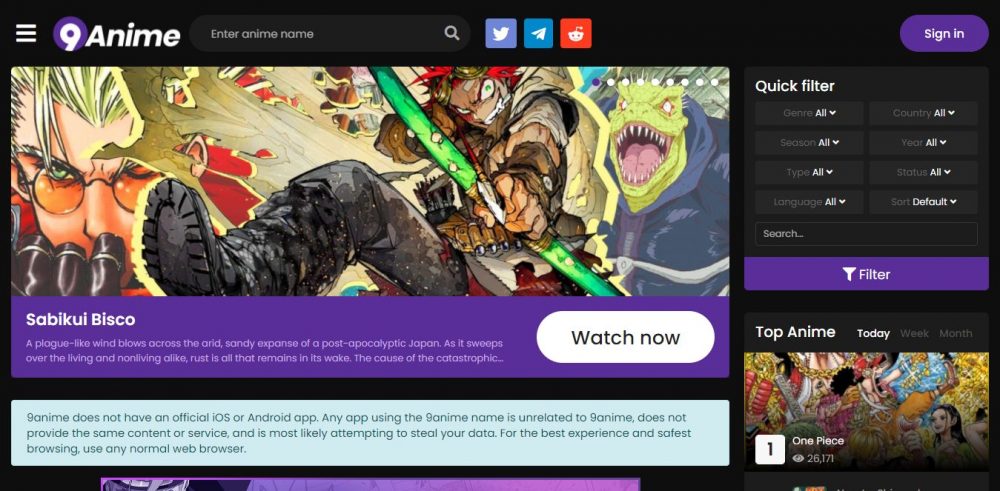The image size is (1000, 491).
Task: Expand the Language filter dropdown
Action: tap(809, 202)
